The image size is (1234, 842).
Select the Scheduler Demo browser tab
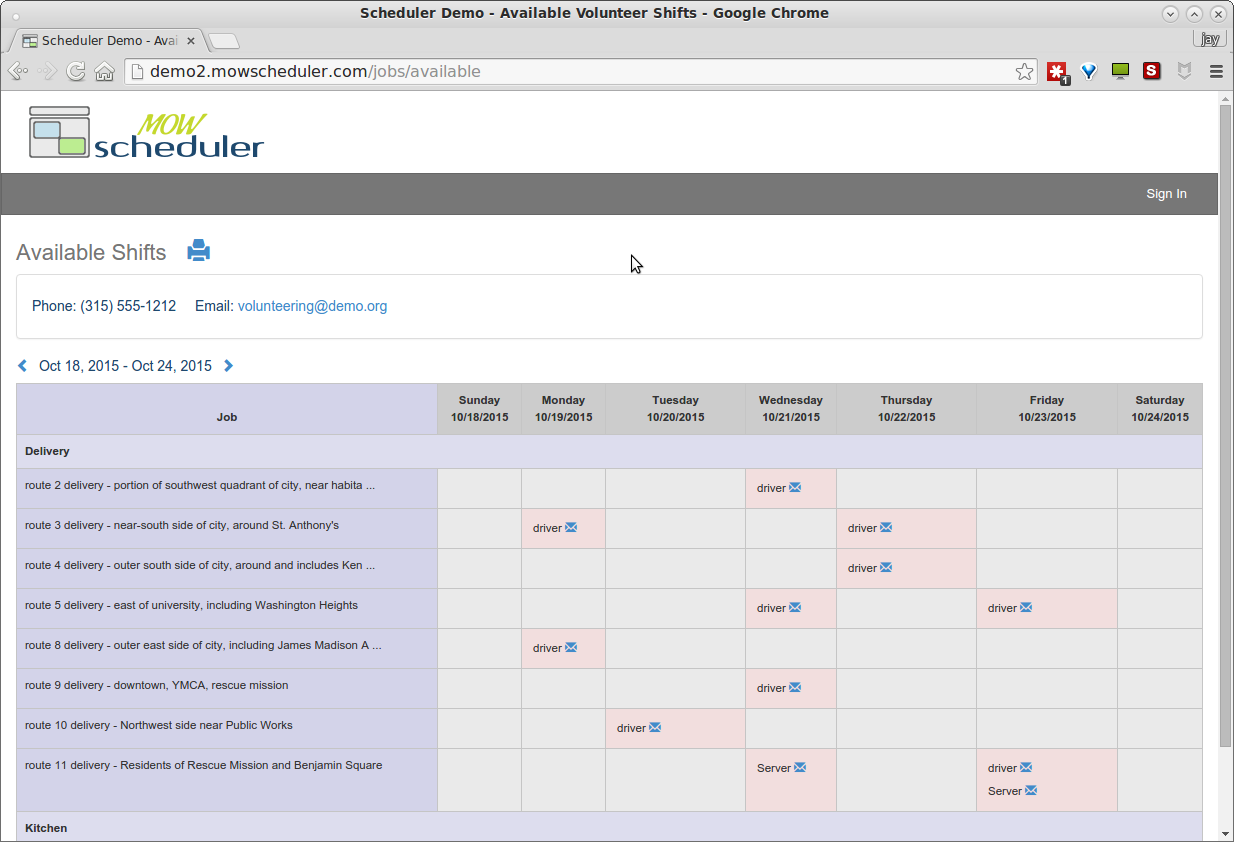[x=100, y=41]
